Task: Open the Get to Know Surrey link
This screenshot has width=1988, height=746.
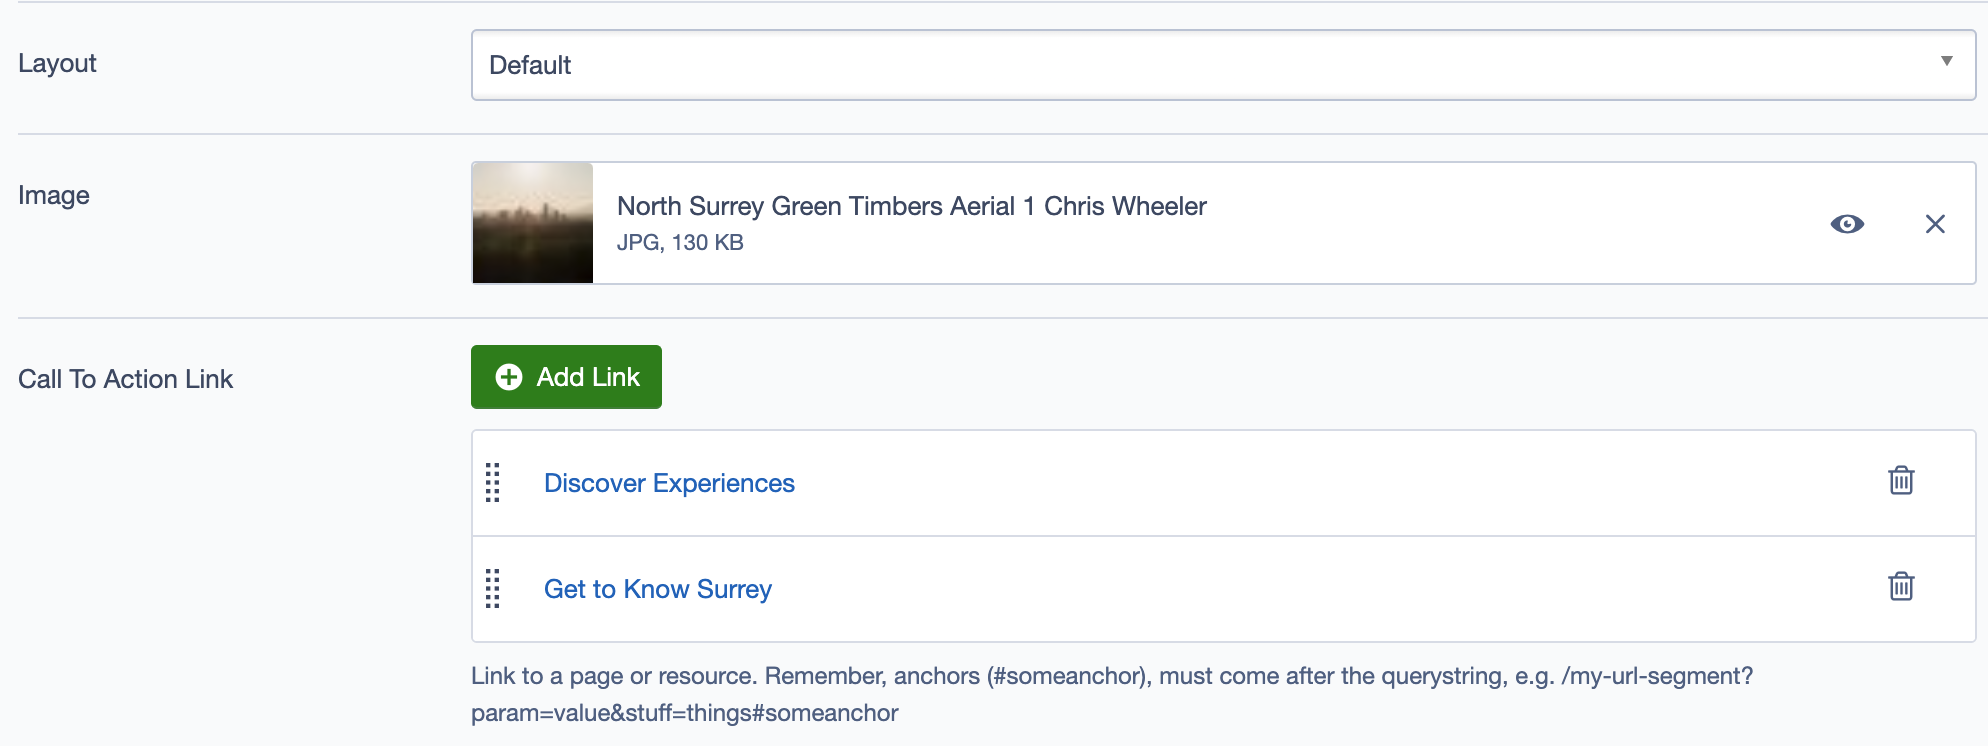Action: tap(657, 590)
